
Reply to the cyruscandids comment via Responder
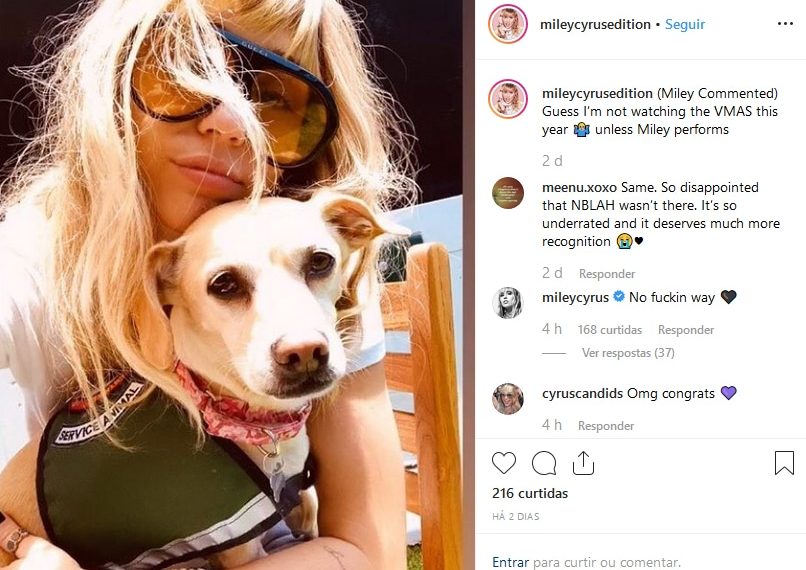(606, 426)
